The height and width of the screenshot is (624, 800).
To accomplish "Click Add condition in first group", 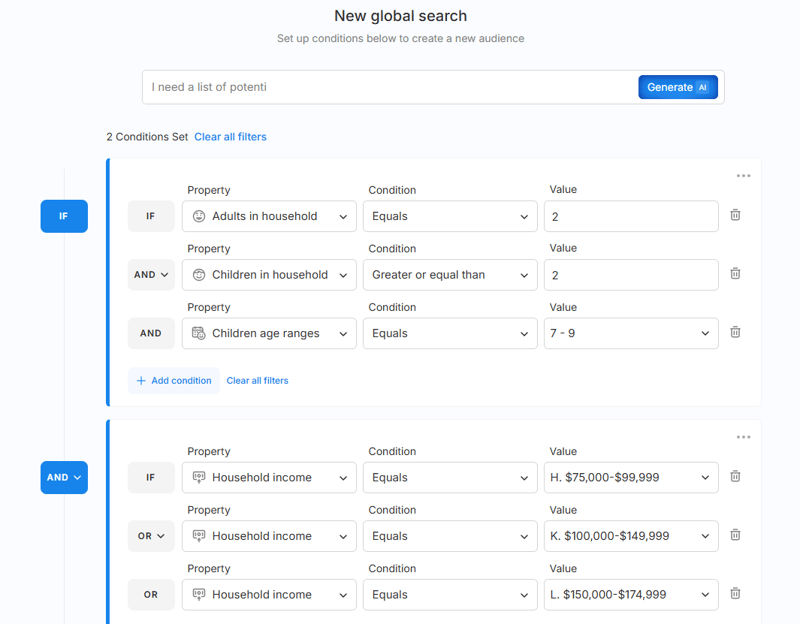I will tap(173, 381).
